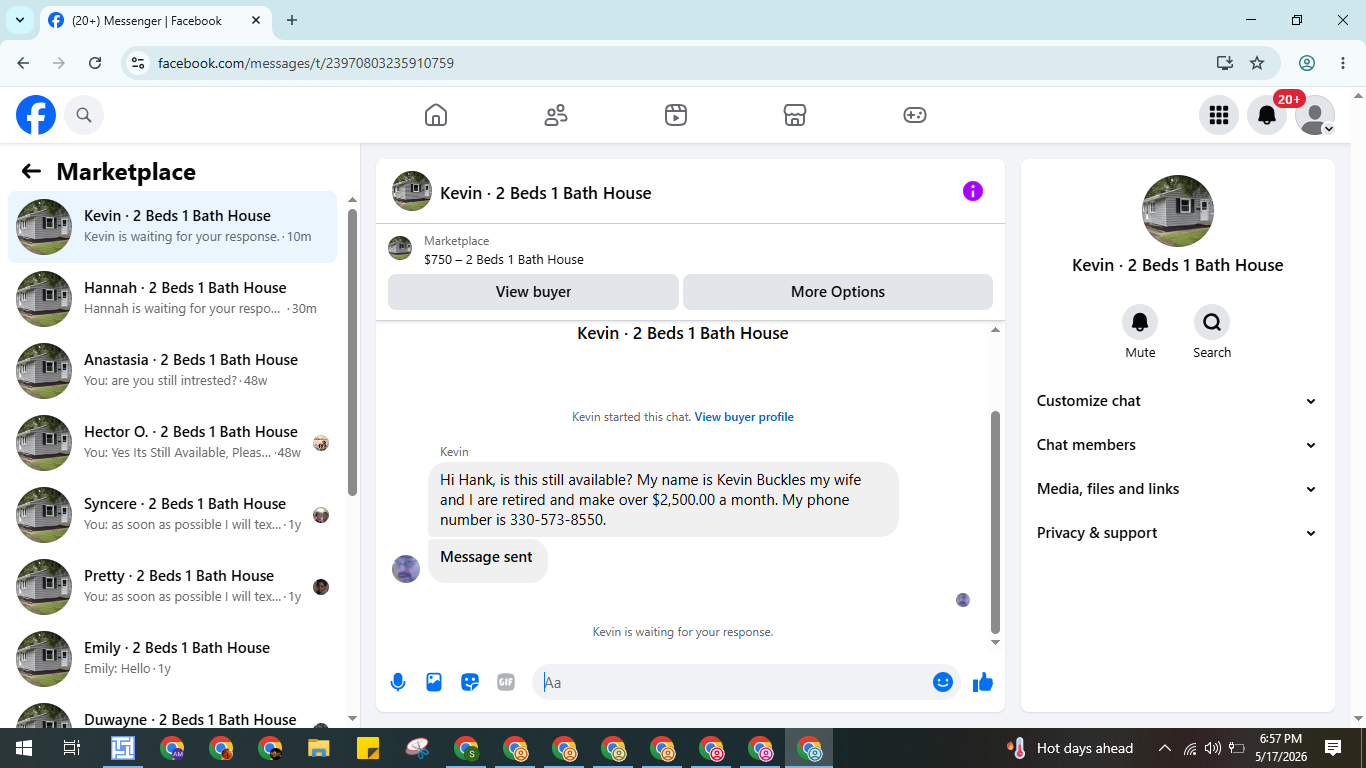This screenshot has height=768, width=1366.
Task: Open the tab search dropdown arrow
Action: pos(20,20)
